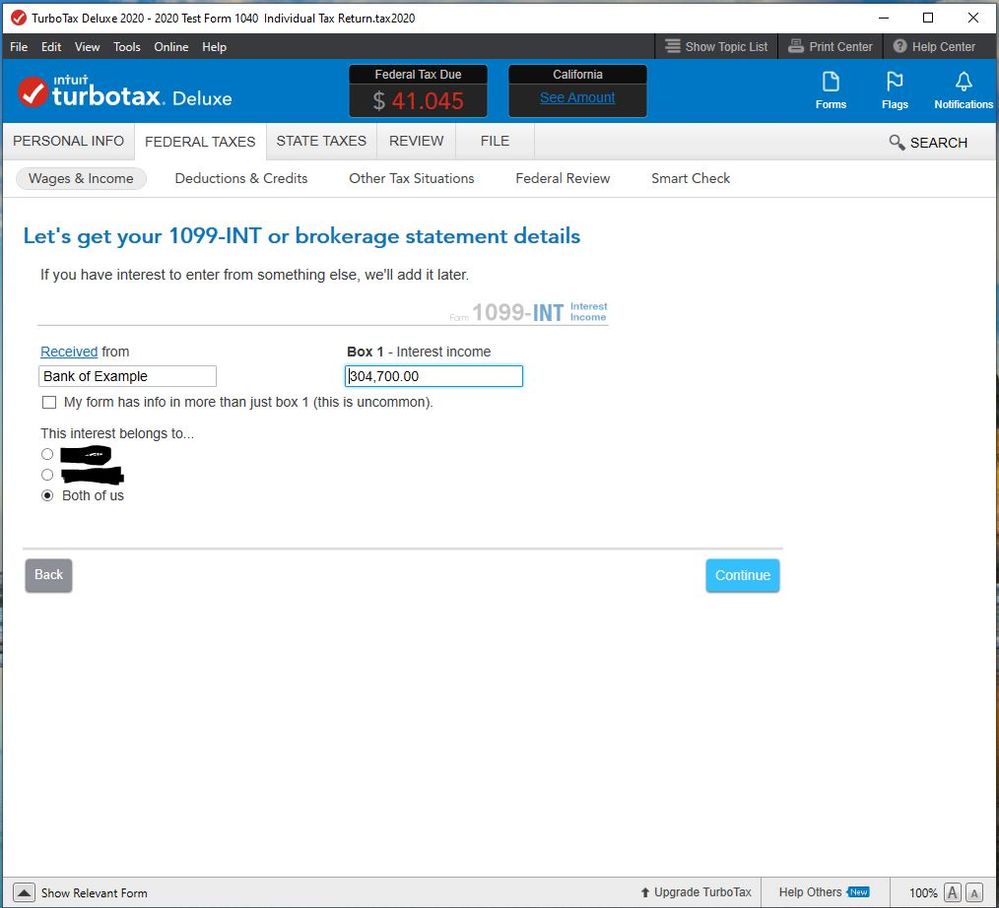Click the 'Print Center' label
This screenshot has width=999, height=908.
click(x=840, y=47)
